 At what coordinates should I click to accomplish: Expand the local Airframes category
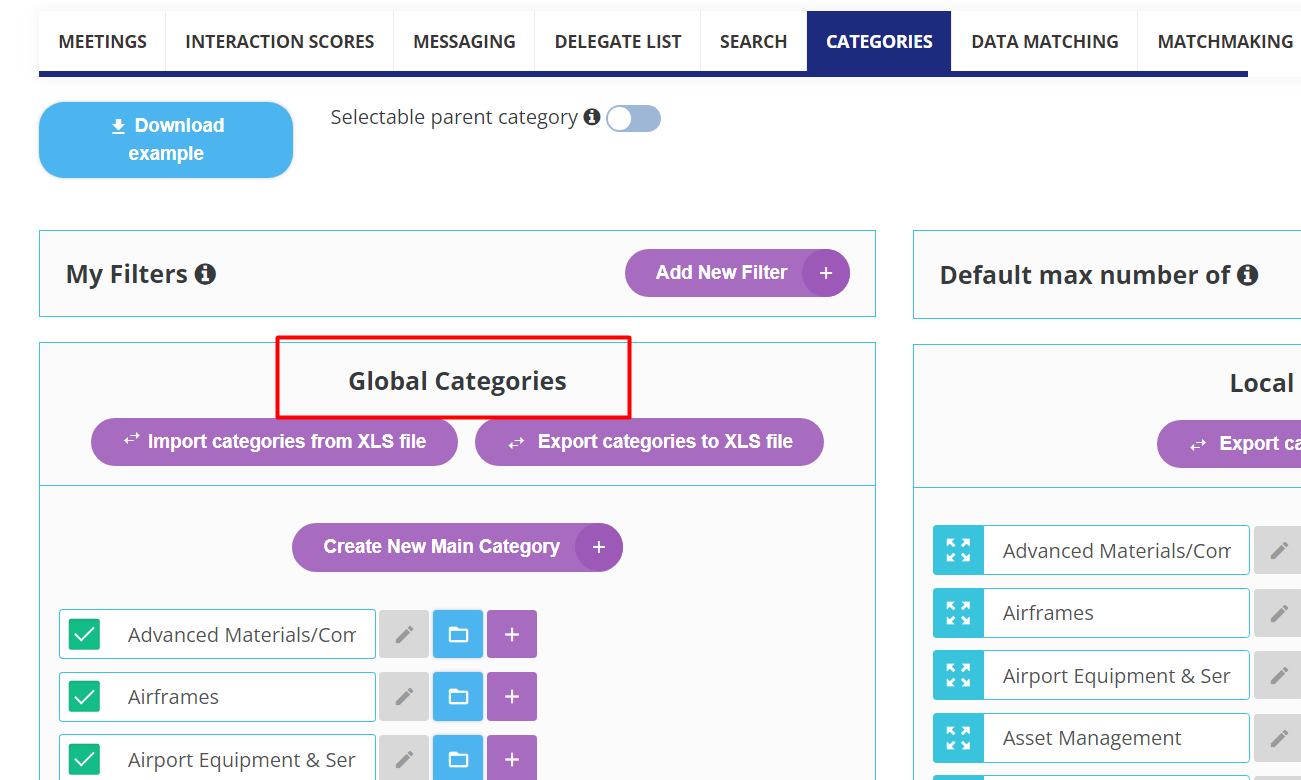(x=958, y=613)
